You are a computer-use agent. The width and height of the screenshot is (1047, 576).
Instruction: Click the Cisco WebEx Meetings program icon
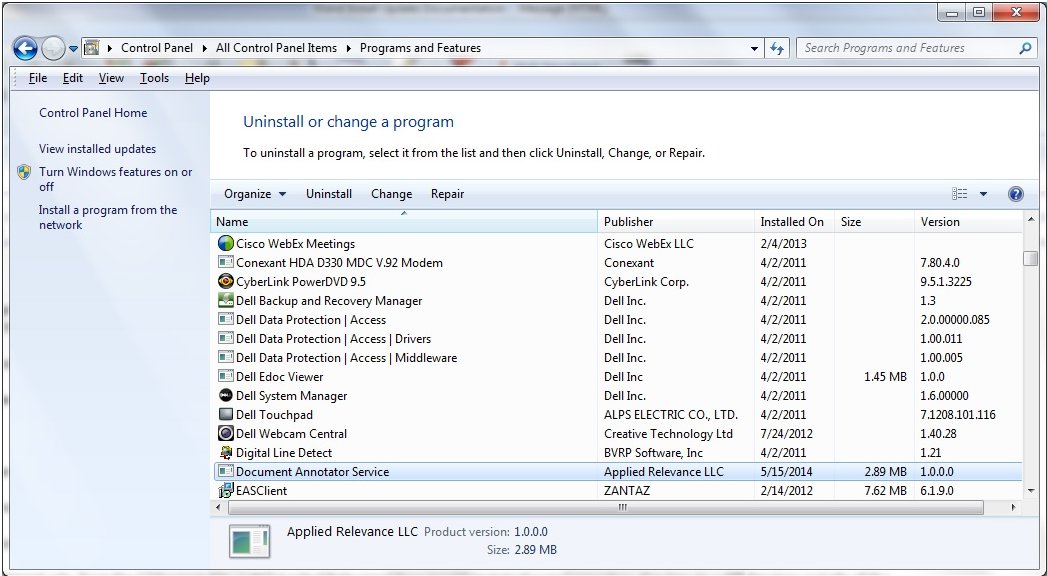coord(226,244)
